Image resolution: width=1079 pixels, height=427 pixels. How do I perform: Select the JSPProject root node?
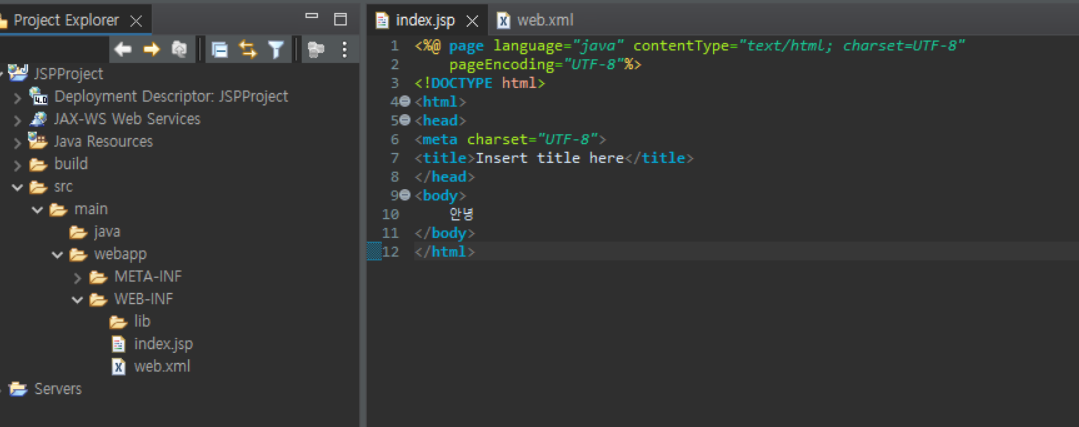tap(68, 74)
